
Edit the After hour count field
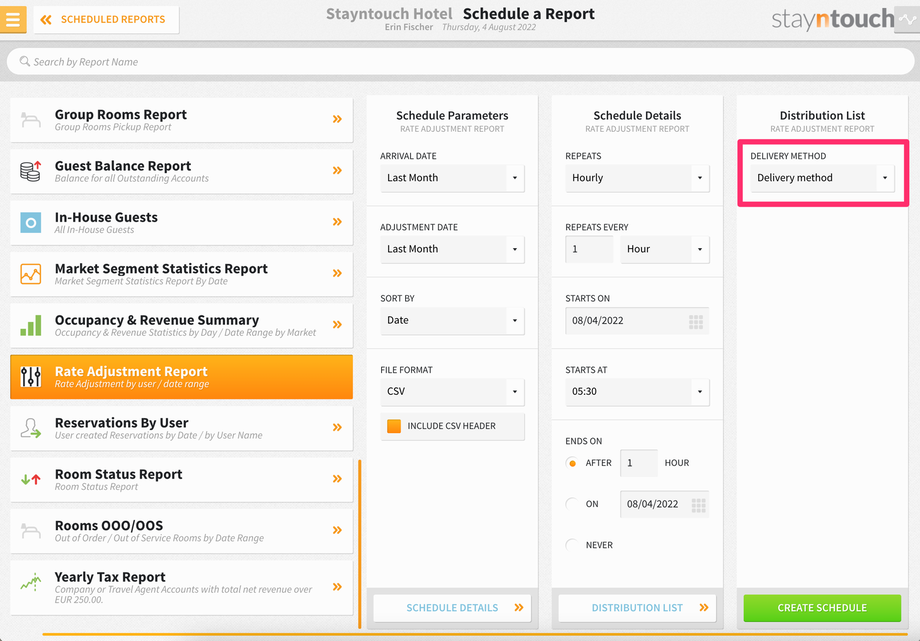[x=639, y=463]
